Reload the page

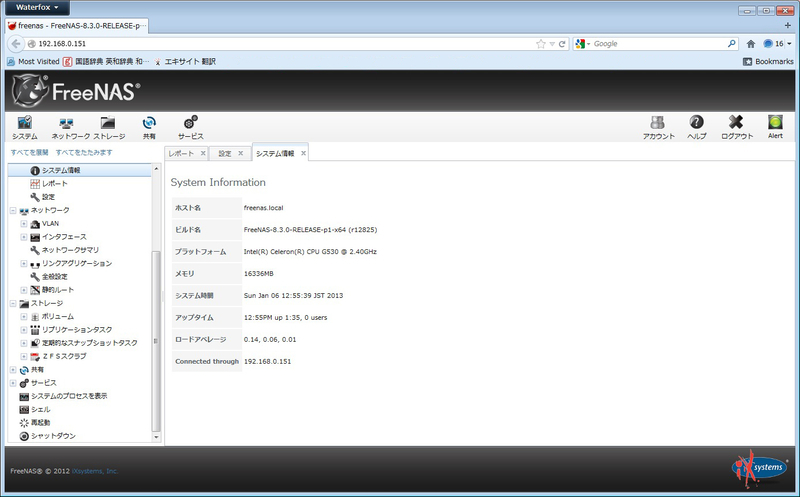(x=562, y=44)
